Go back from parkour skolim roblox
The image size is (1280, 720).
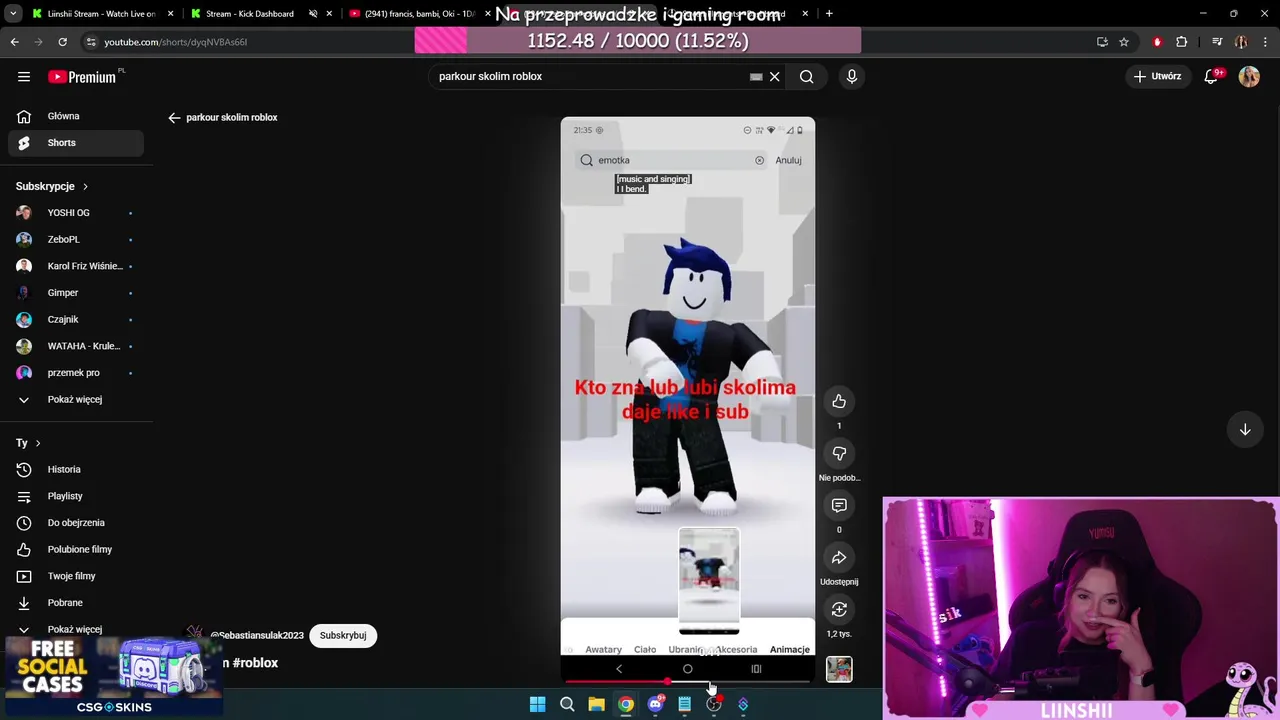[174, 118]
